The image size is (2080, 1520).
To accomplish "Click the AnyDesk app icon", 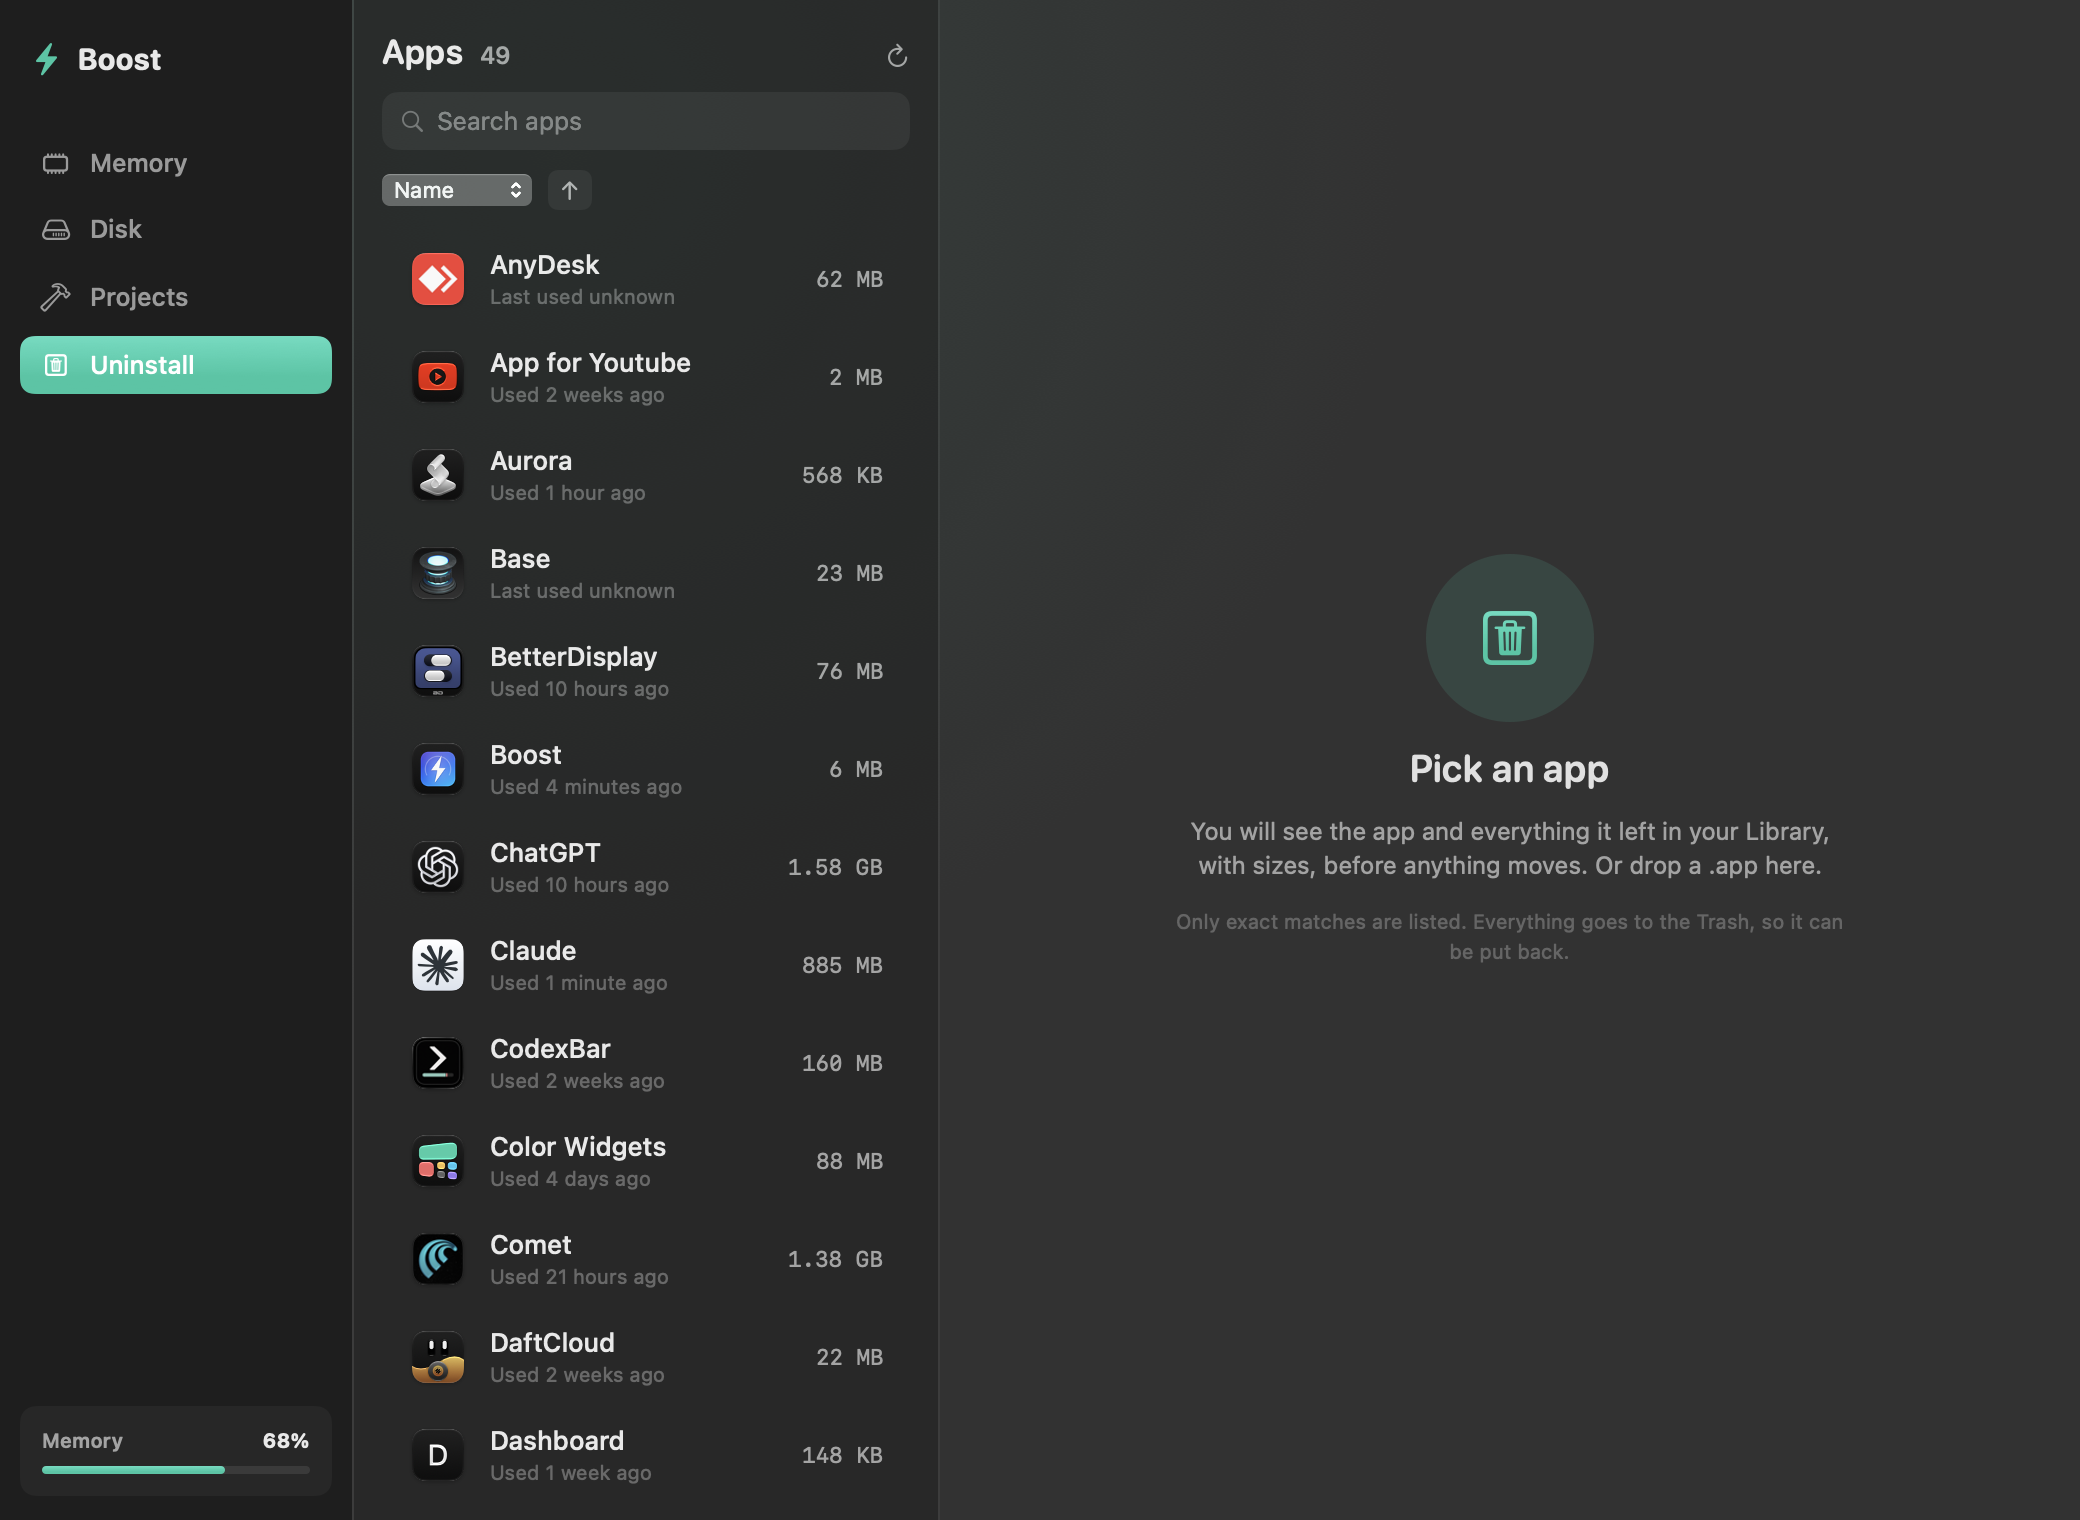I will tap(438, 279).
